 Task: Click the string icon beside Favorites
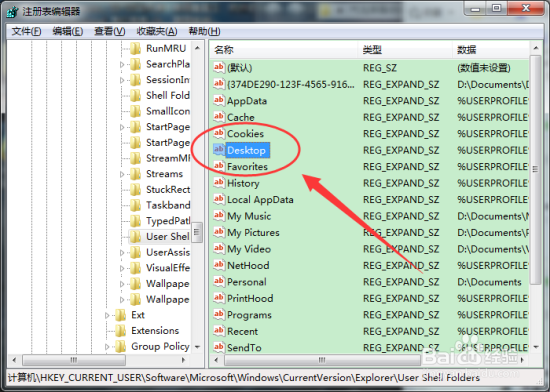[x=219, y=166]
